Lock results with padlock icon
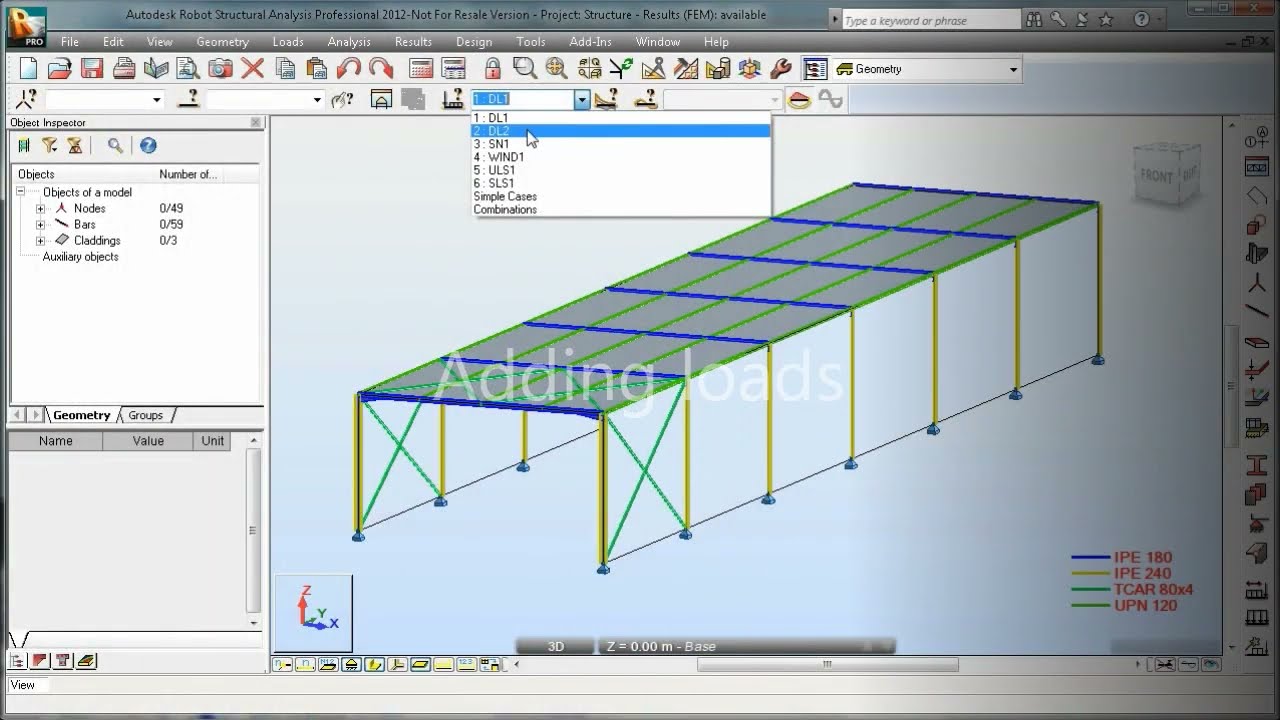 [492, 69]
